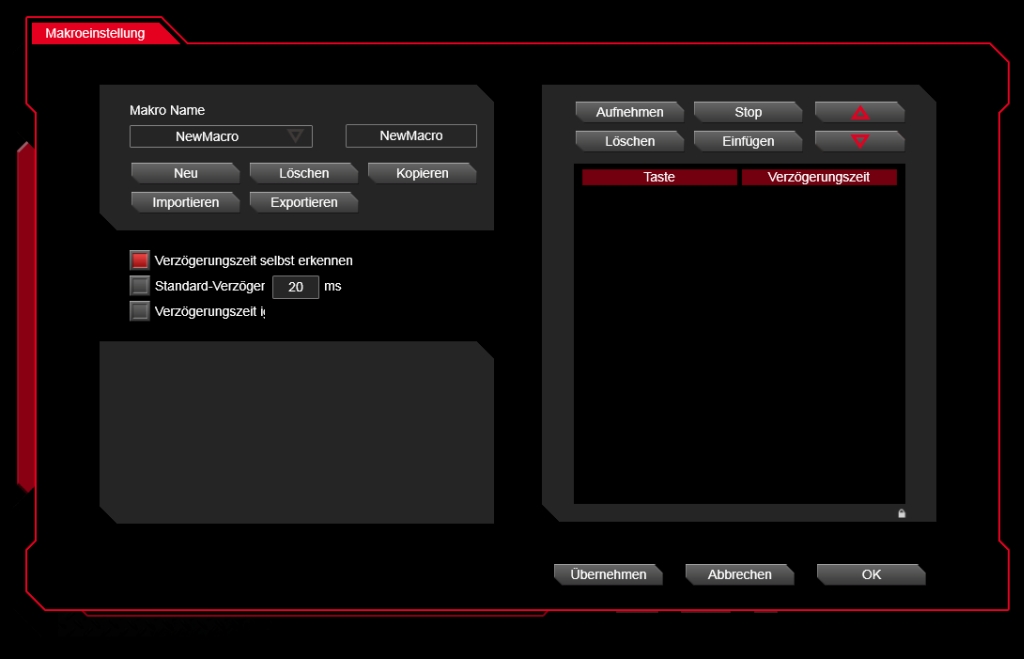Click Löschen above the key list

(629, 141)
